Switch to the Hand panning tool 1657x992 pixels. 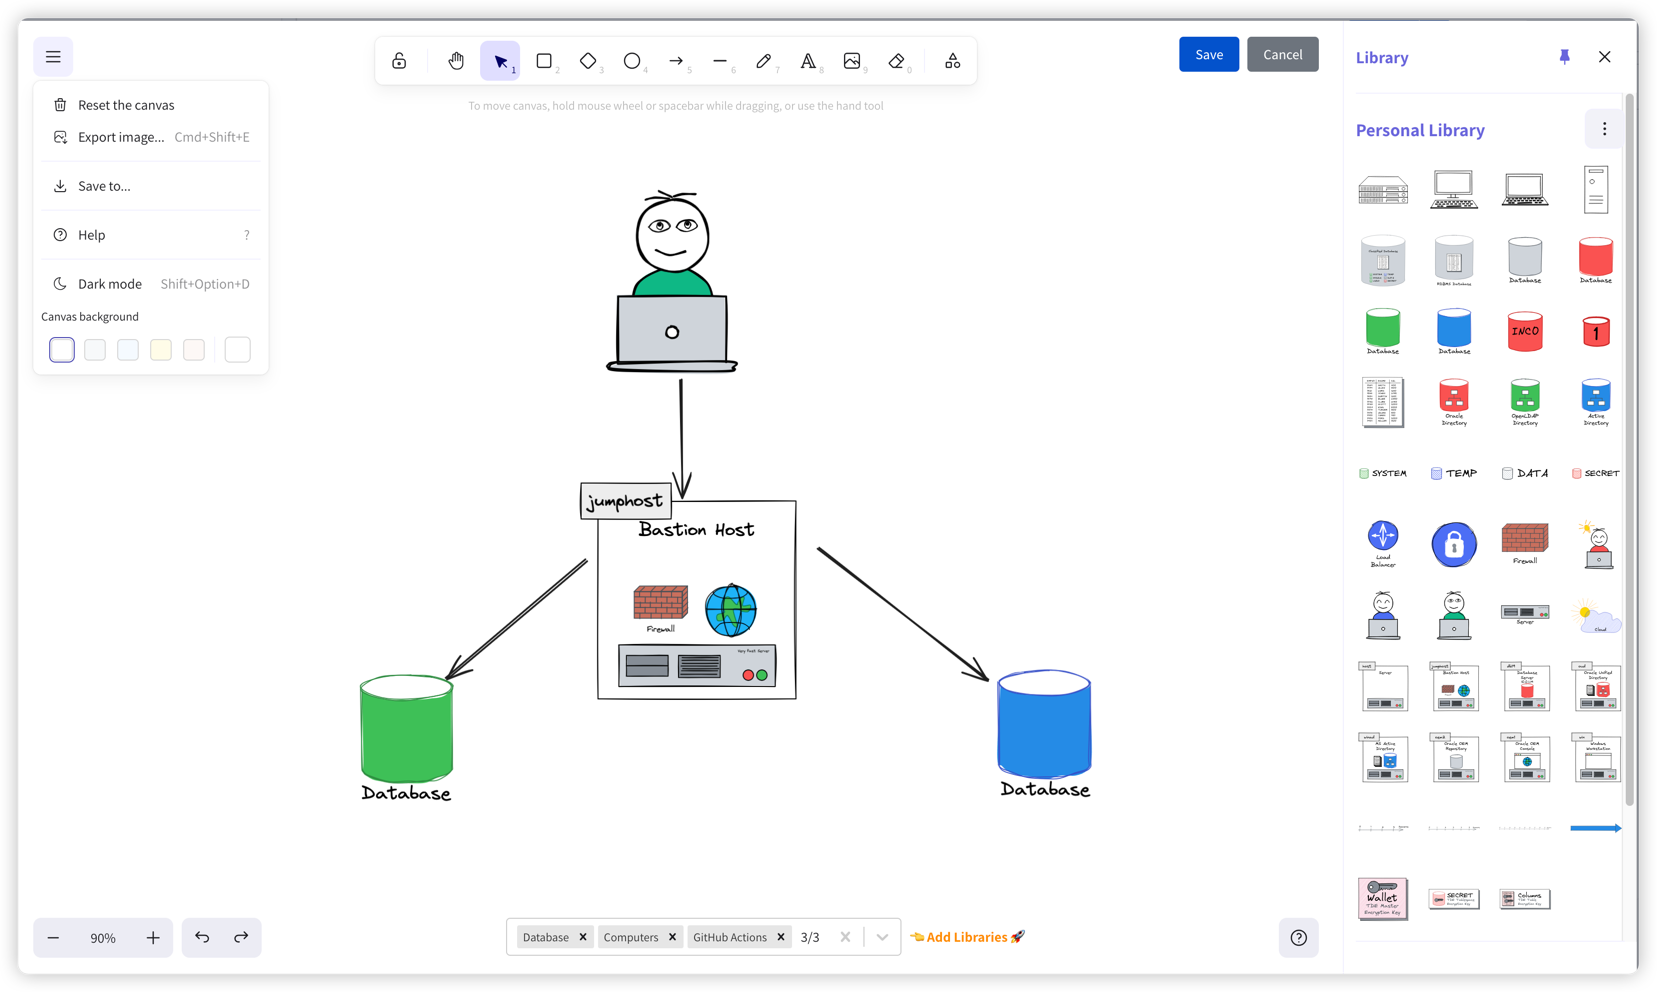(x=456, y=60)
